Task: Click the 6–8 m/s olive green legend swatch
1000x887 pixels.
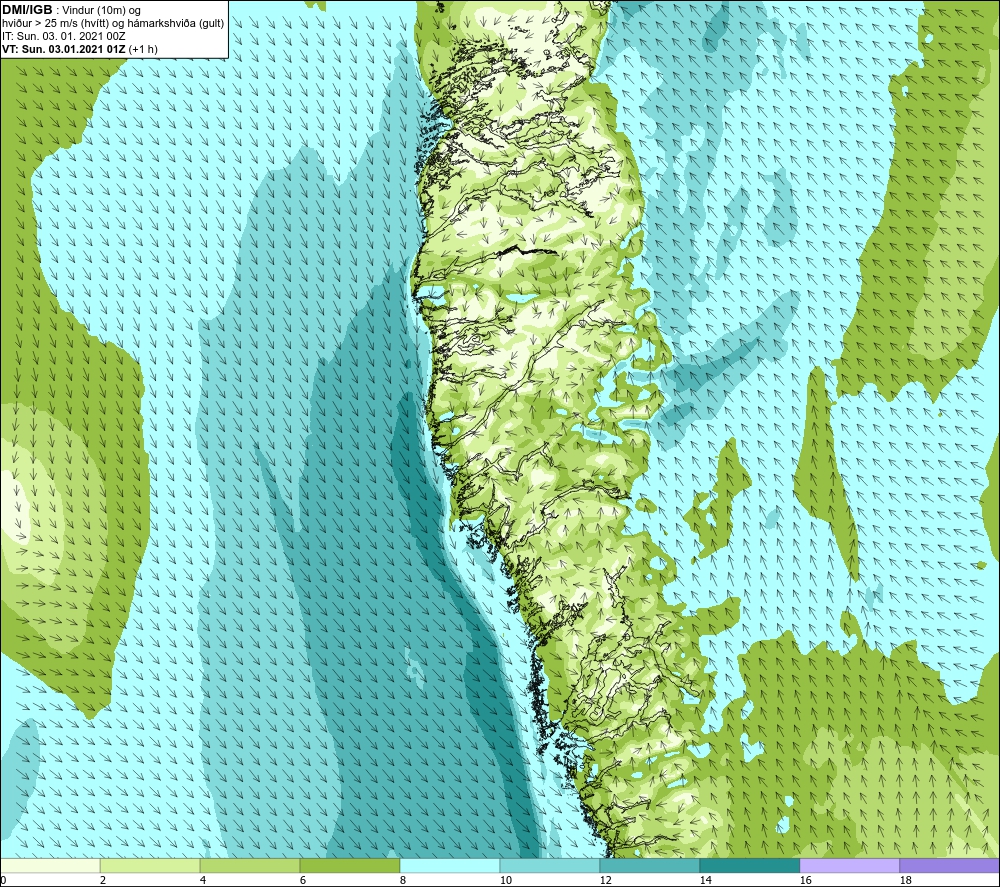Action: coord(350,866)
